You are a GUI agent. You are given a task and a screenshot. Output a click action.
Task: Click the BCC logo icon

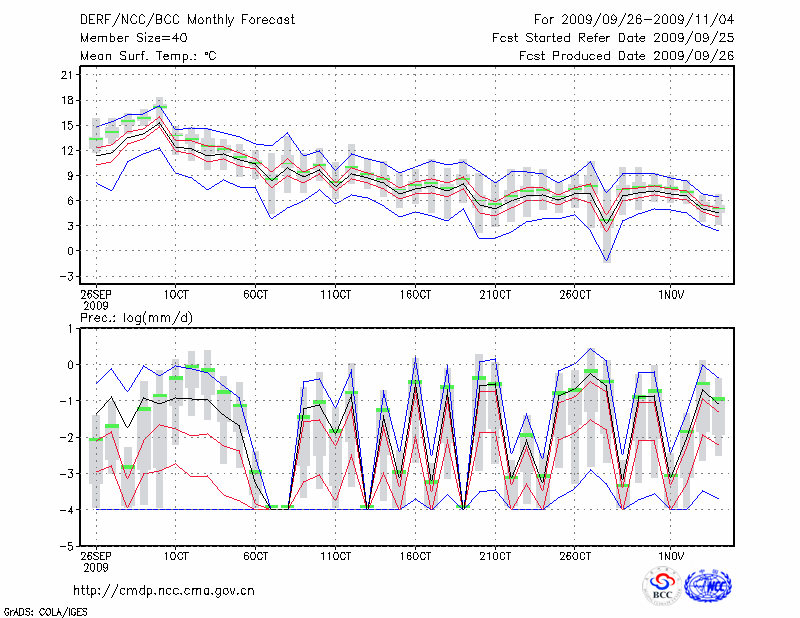pyautogui.click(x=661, y=585)
